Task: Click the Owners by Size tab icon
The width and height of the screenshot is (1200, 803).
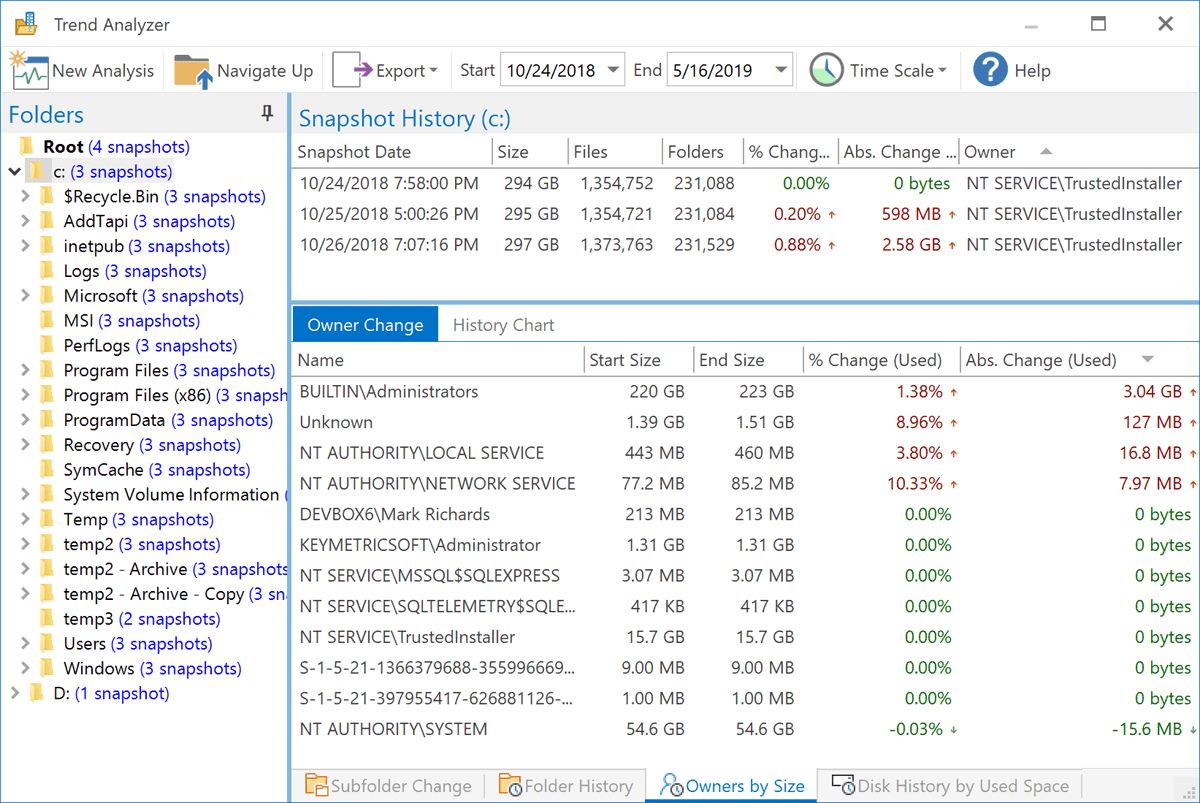Action: 672,785
